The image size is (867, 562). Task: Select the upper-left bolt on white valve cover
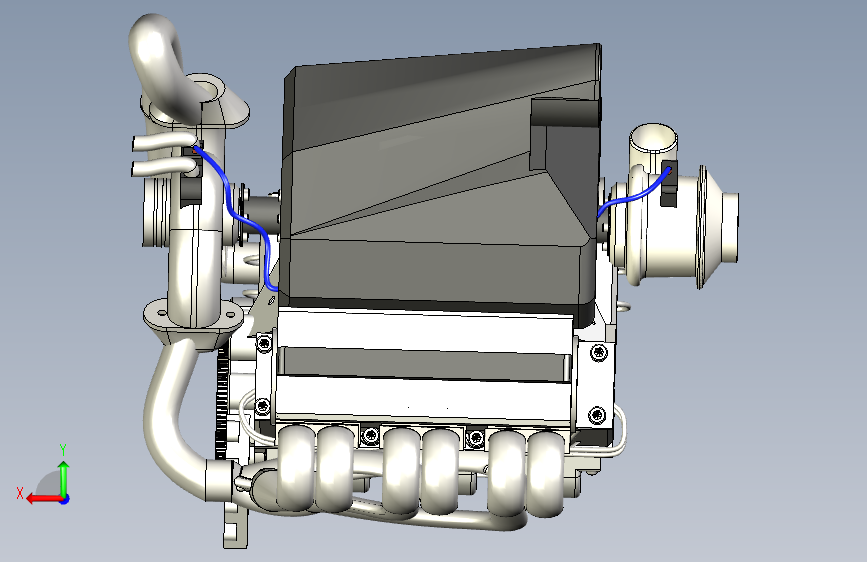point(264,344)
